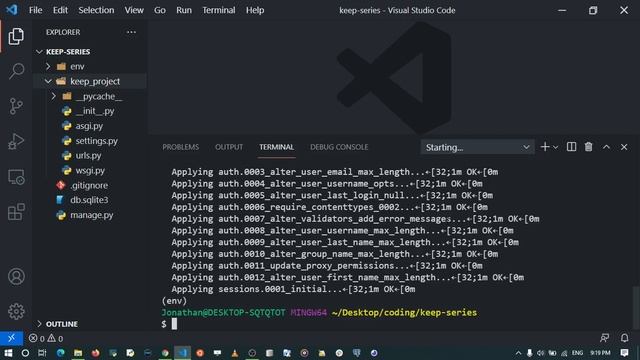Click the VS Code taskbar icon
This screenshot has height=360, width=640.
coord(182,353)
